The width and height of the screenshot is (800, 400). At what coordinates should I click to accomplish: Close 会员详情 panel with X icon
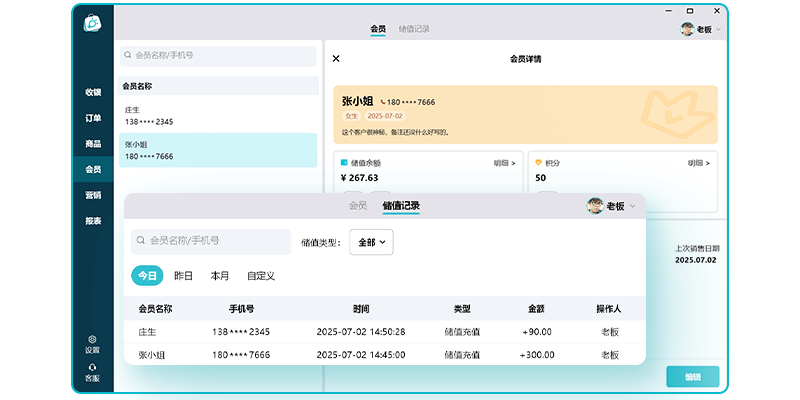click(x=336, y=59)
